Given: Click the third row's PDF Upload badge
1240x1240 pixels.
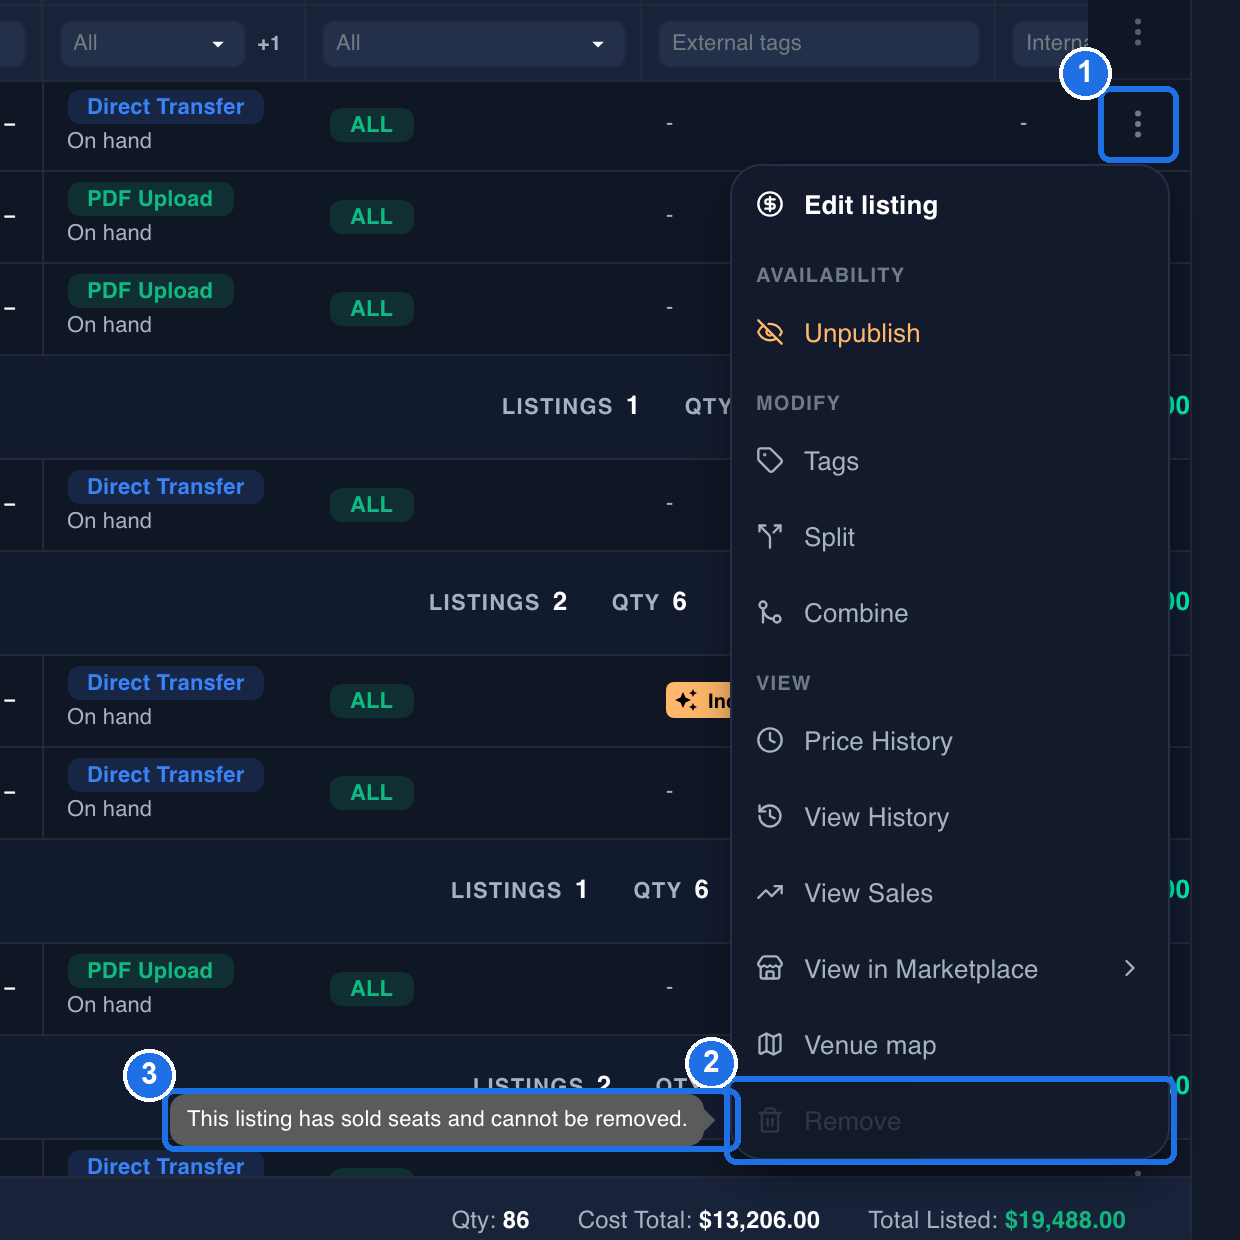Looking at the screenshot, I should 150,291.
